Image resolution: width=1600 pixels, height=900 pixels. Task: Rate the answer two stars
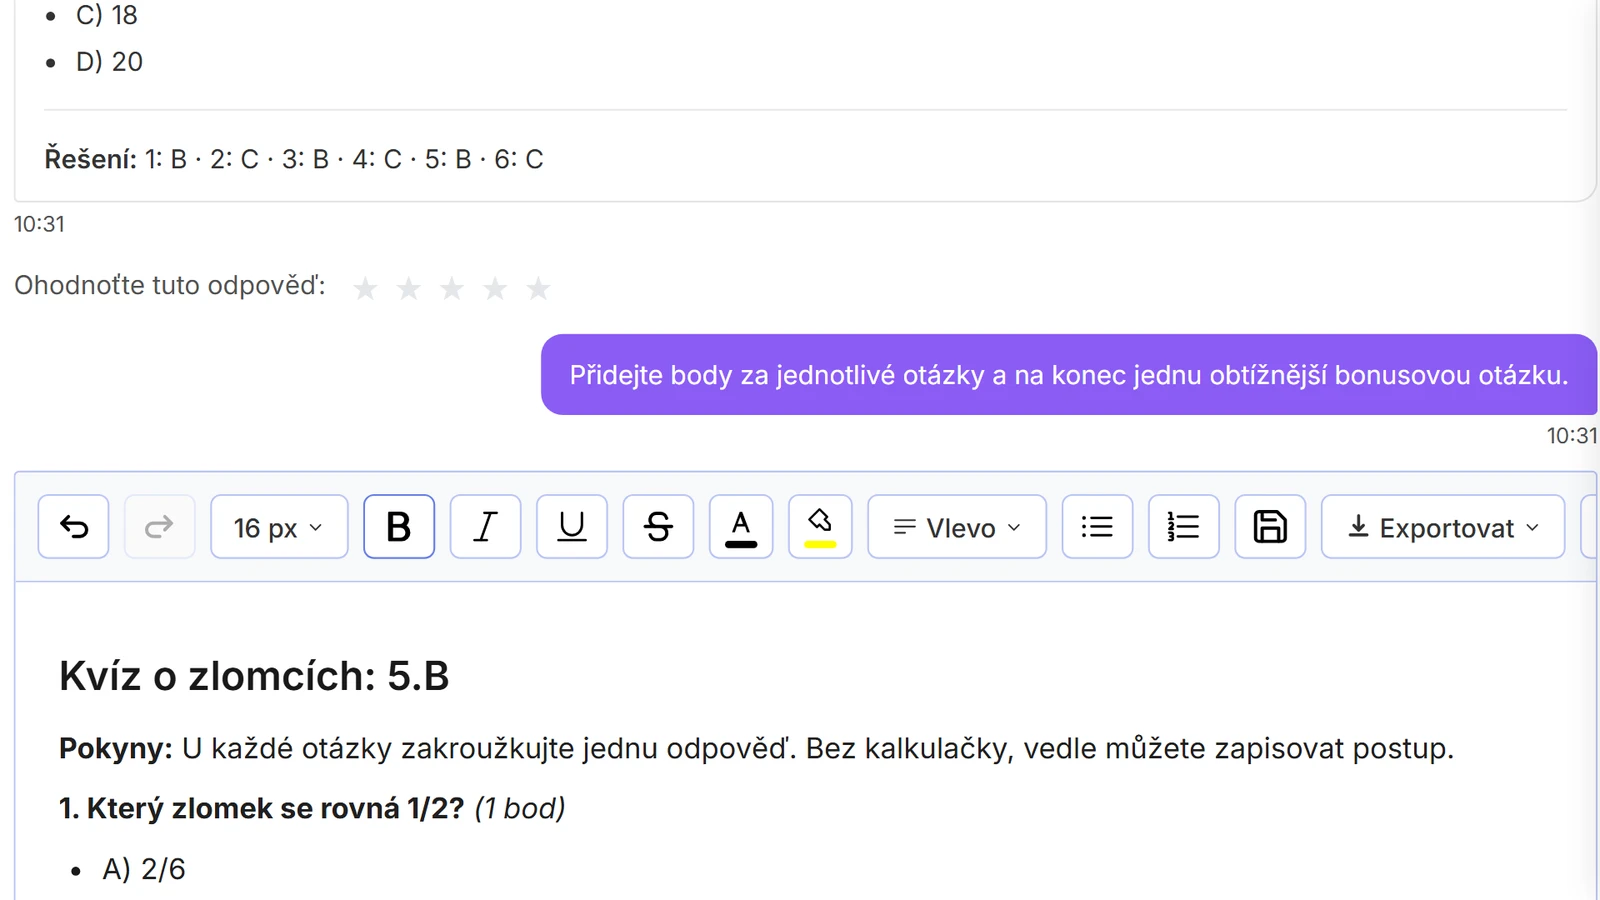click(x=408, y=288)
